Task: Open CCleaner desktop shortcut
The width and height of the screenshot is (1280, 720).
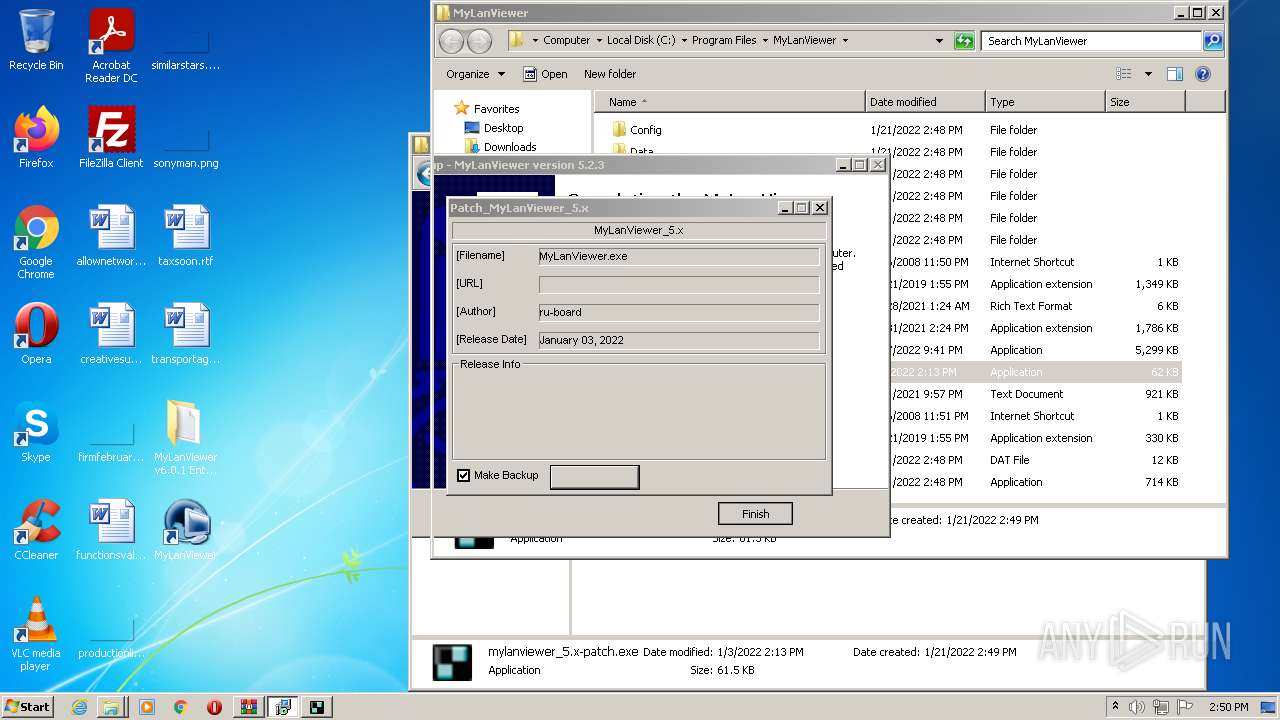Action: point(36,529)
